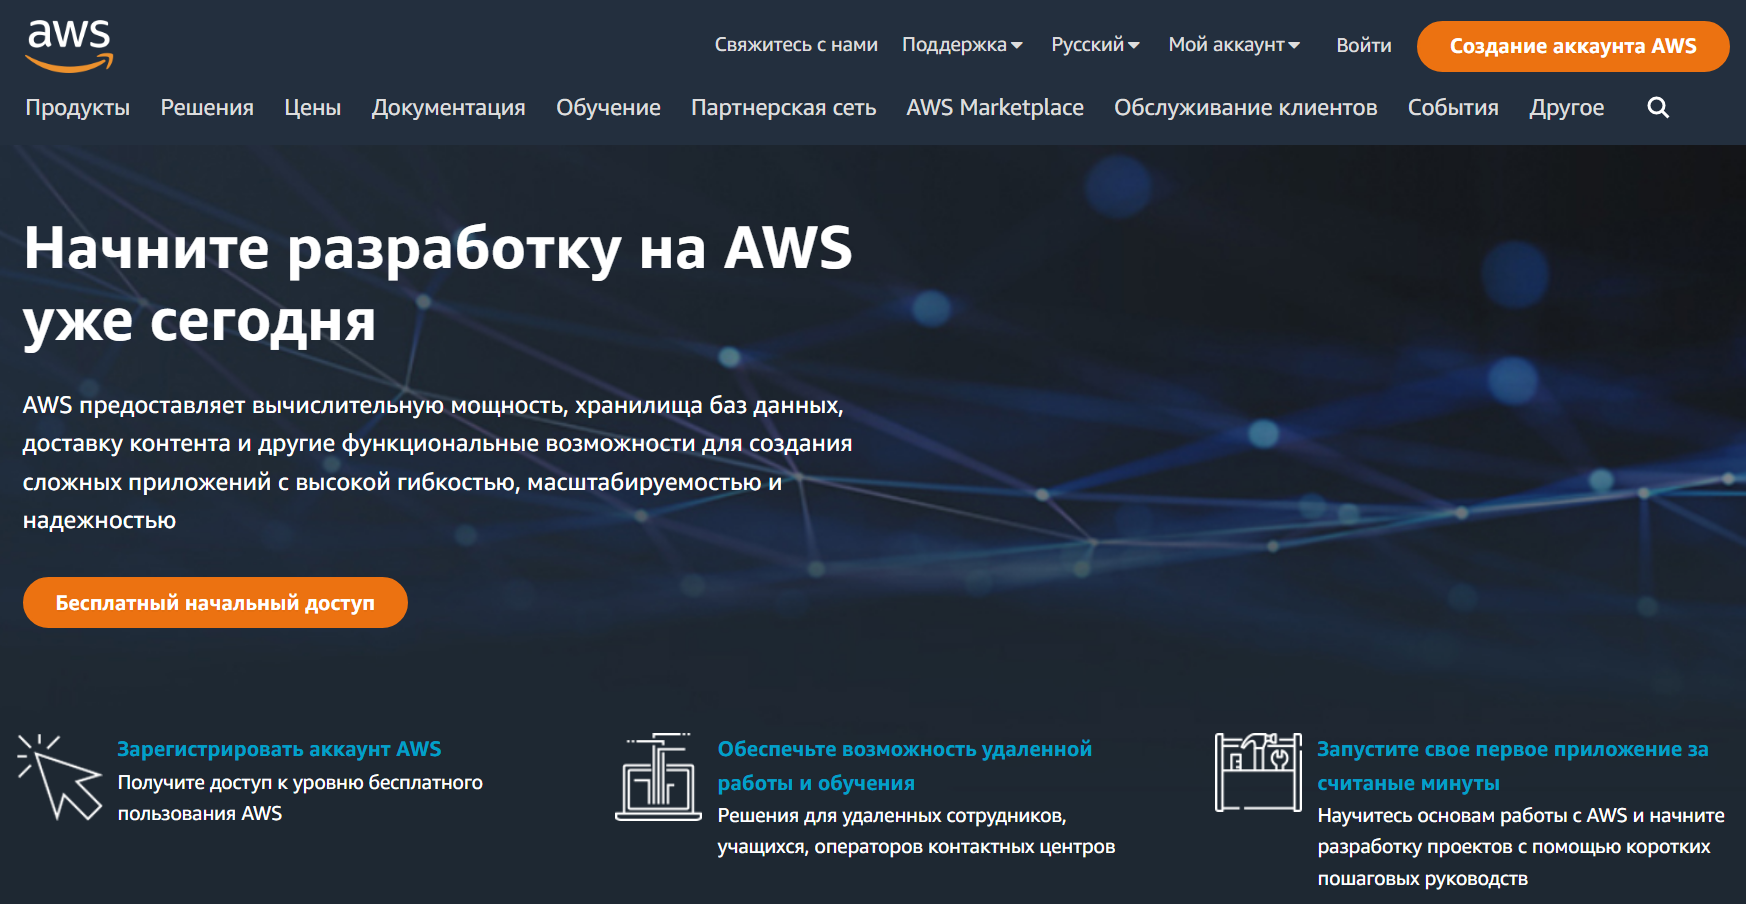This screenshot has width=1746, height=904.
Task: Open the Цены menu
Action: 313,107
